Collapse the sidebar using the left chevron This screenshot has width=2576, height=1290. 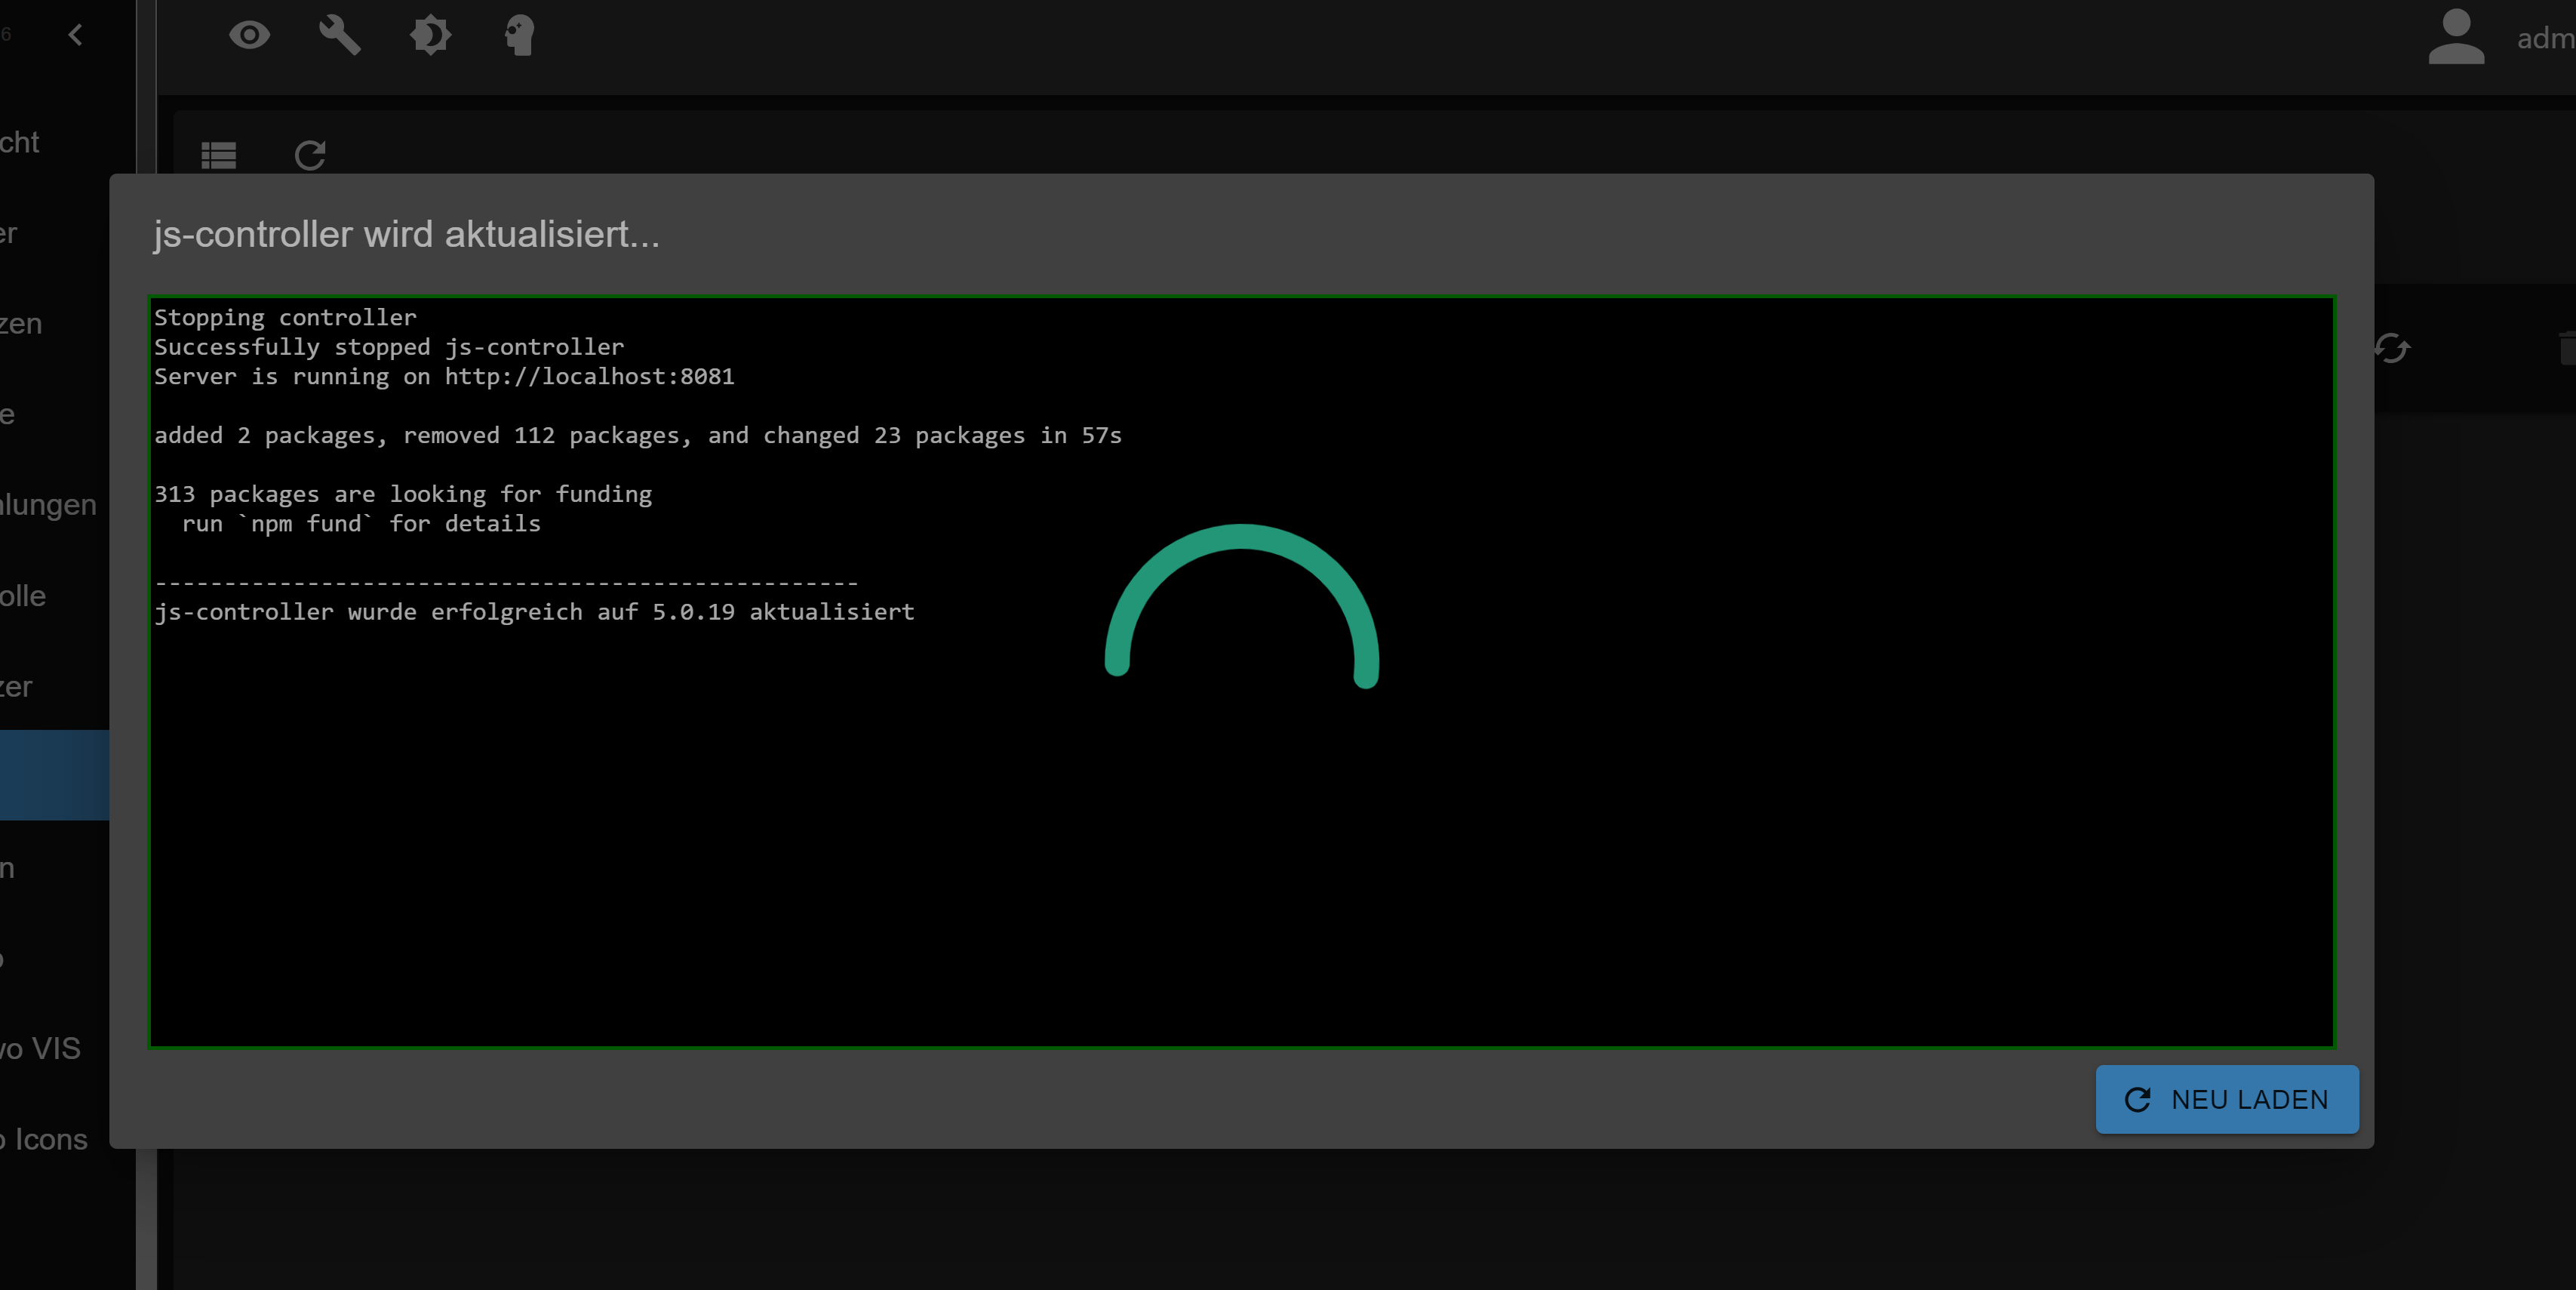point(75,36)
